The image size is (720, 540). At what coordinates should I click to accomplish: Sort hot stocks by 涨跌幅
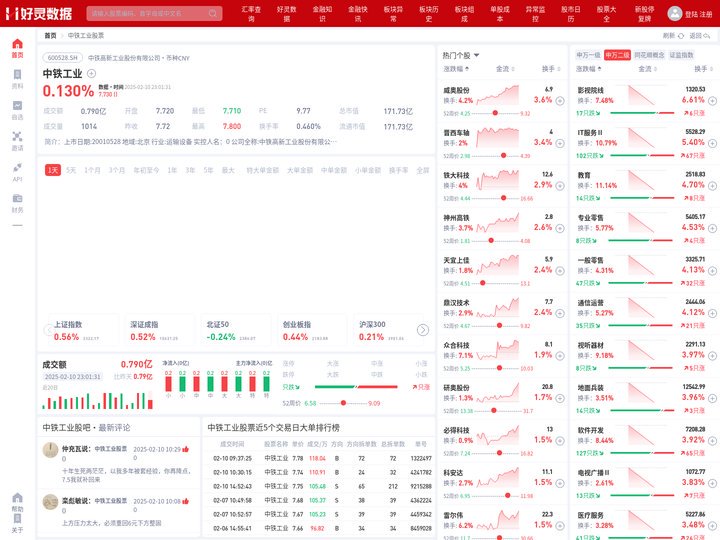(456, 69)
